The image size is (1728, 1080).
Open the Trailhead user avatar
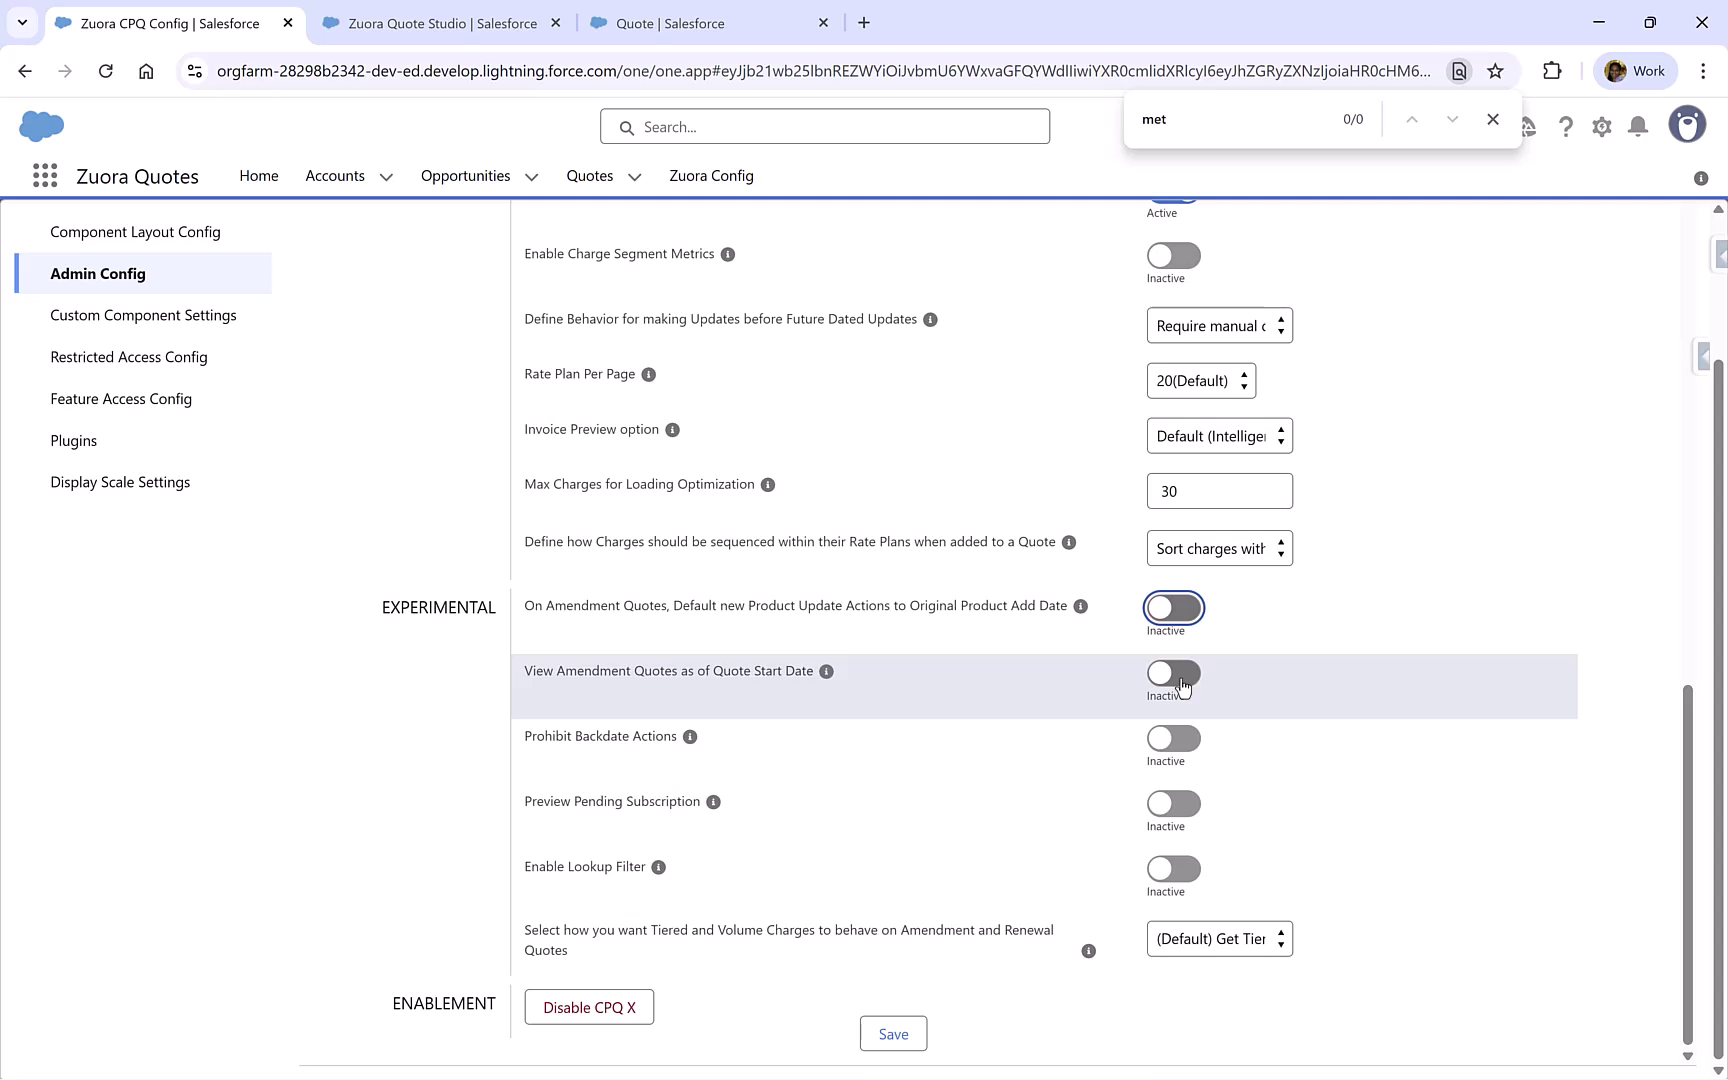(1687, 124)
